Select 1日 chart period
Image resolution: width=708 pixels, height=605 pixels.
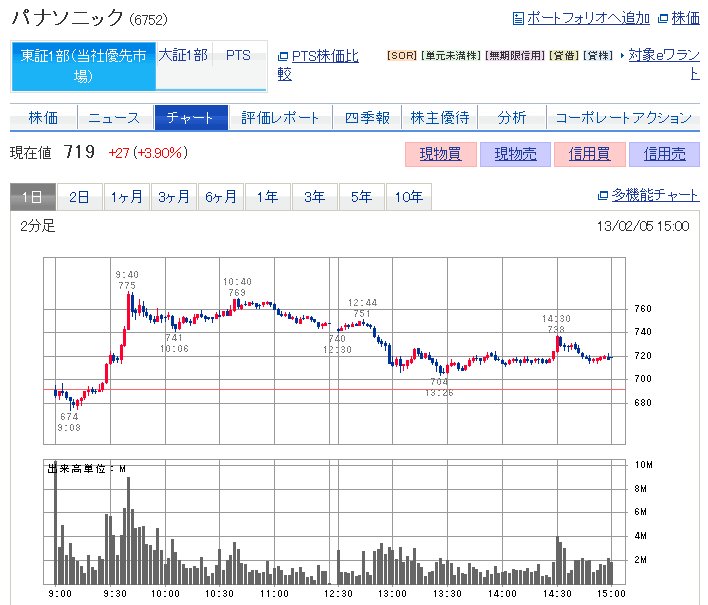point(33,197)
